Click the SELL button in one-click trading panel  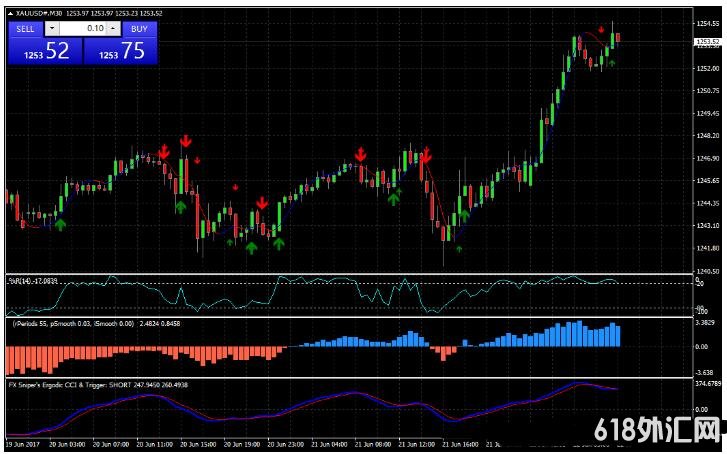(x=25, y=29)
